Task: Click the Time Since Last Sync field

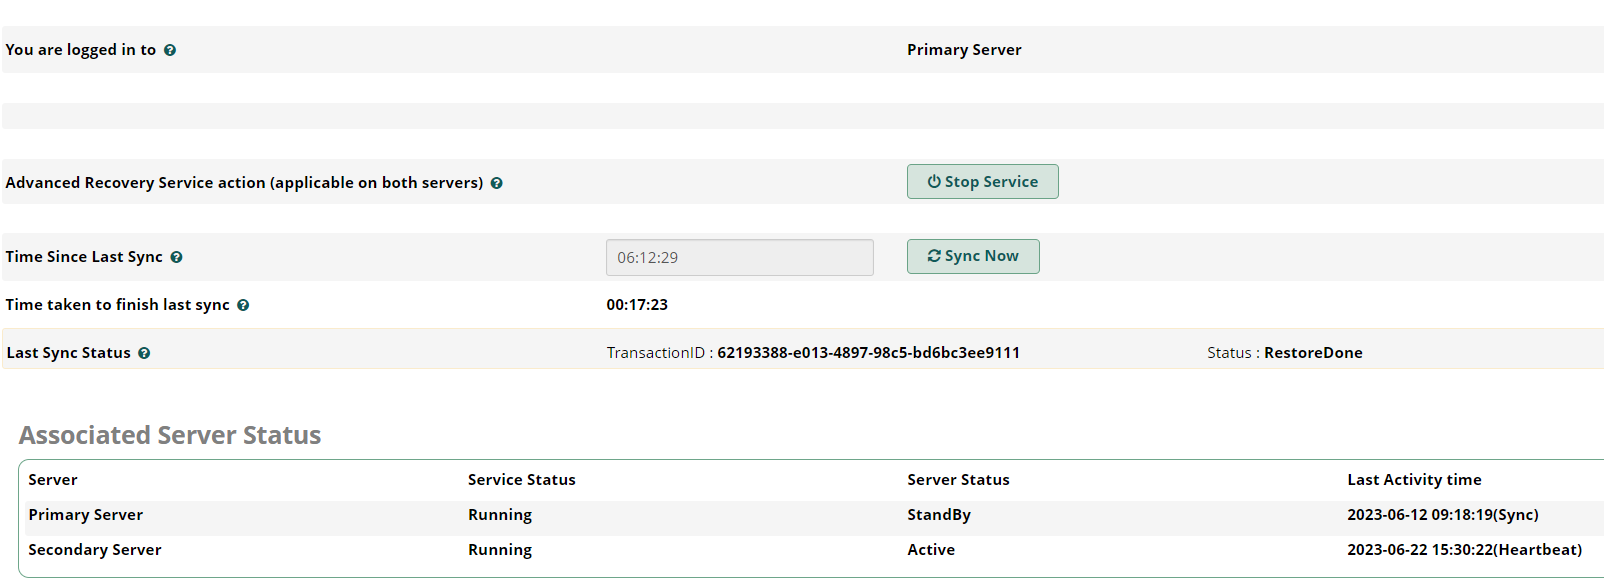Action: (x=740, y=257)
